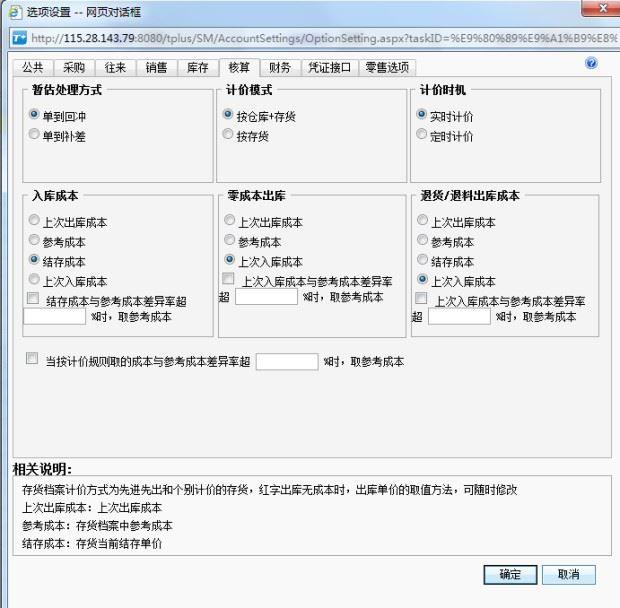
Task: Enable 结存成本与参考成本差异率超 checkbox
Action: pos(33,298)
